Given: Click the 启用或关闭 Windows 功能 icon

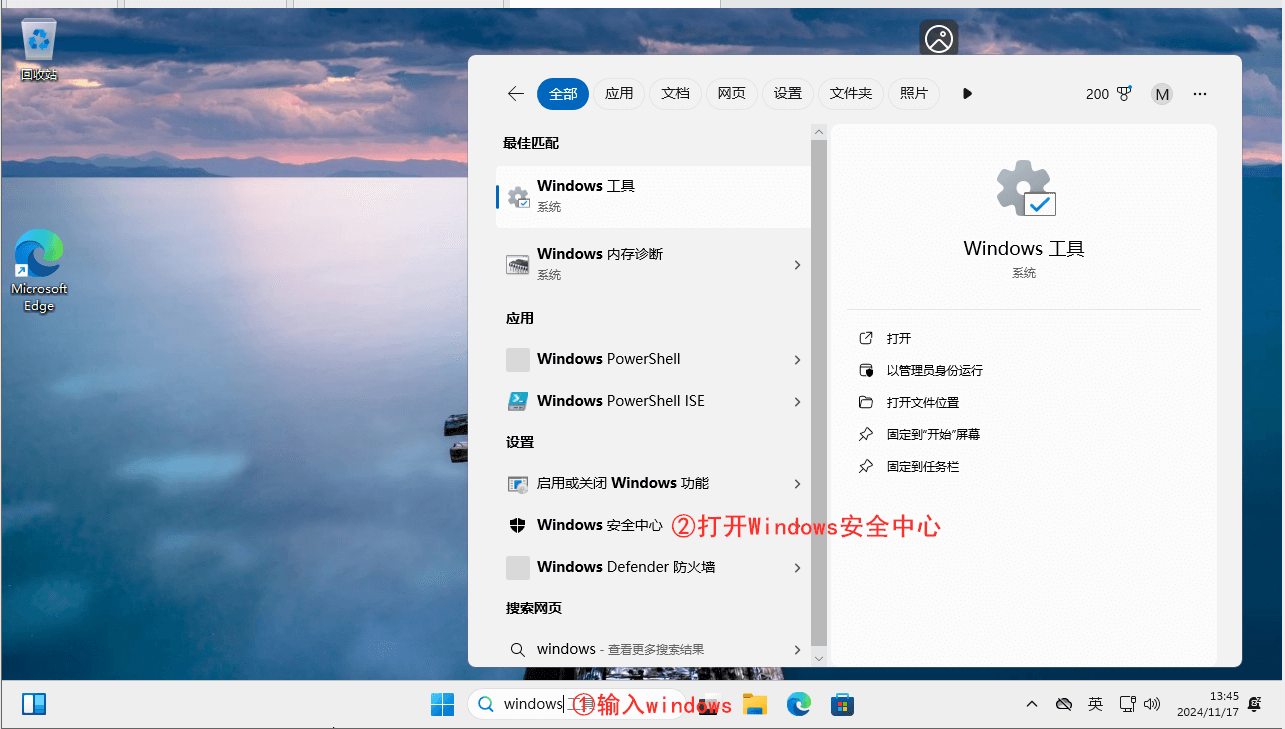Looking at the screenshot, I should pyautogui.click(x=518, y=484).
